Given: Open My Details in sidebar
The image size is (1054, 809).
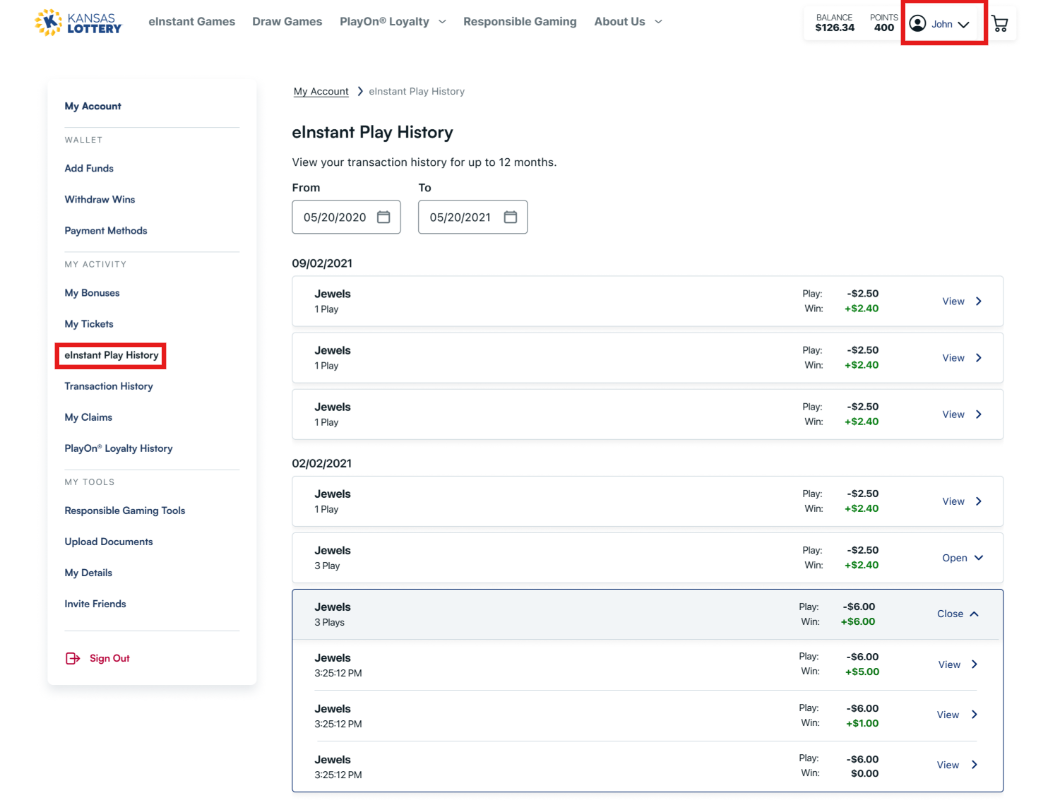Looking at the screenshot, I should coord(88,572).
